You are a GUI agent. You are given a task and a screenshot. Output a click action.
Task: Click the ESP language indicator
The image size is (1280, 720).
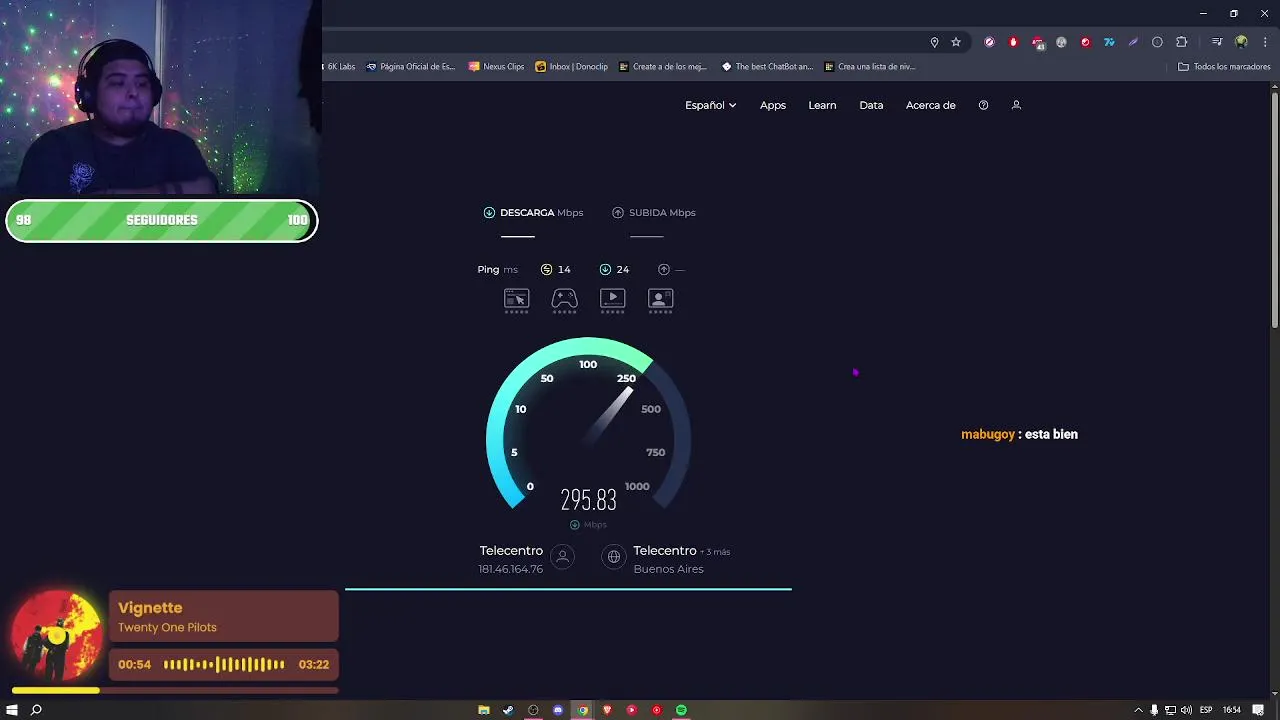click(x=1206, y=710)
